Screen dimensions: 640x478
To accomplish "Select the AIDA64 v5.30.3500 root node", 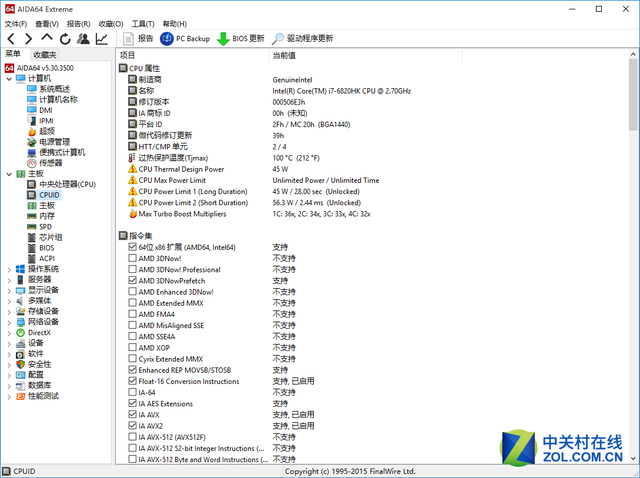I will click(45, 68).
